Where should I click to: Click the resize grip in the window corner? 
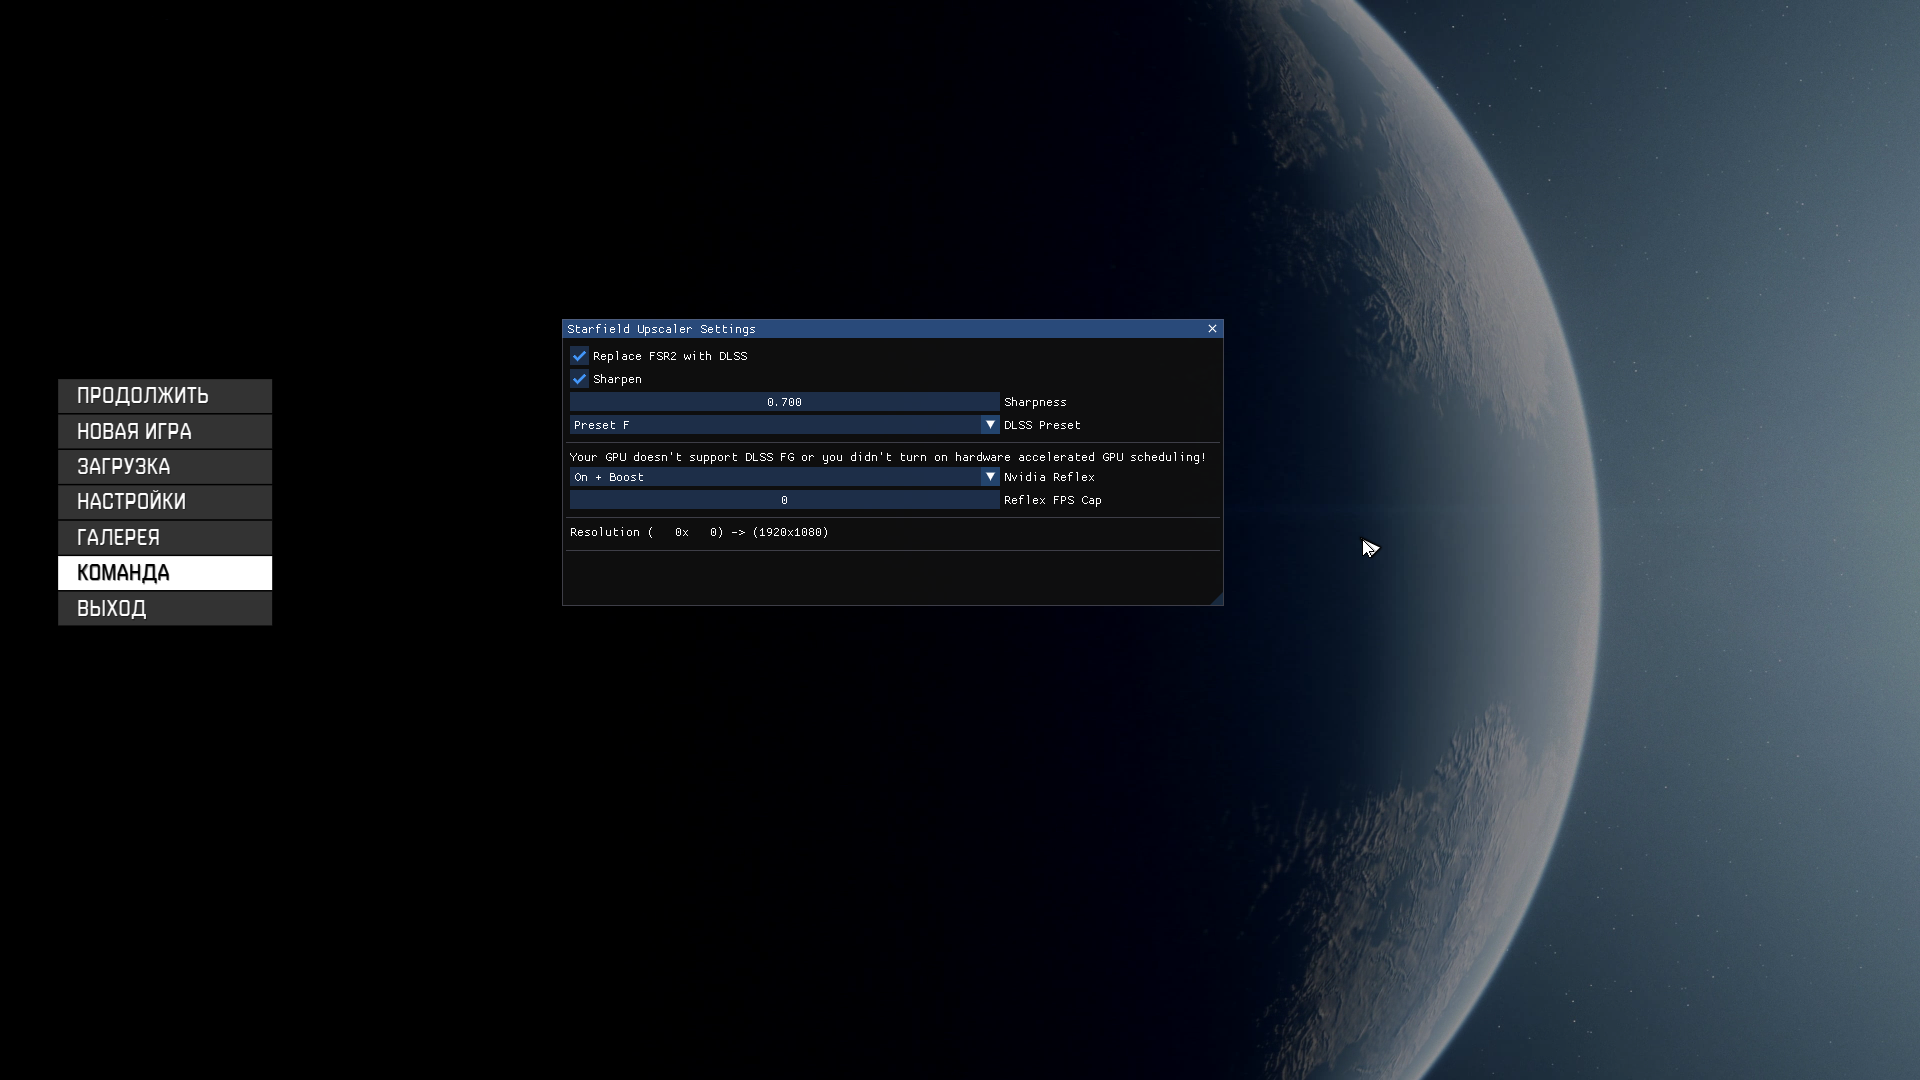(1217, 600)
